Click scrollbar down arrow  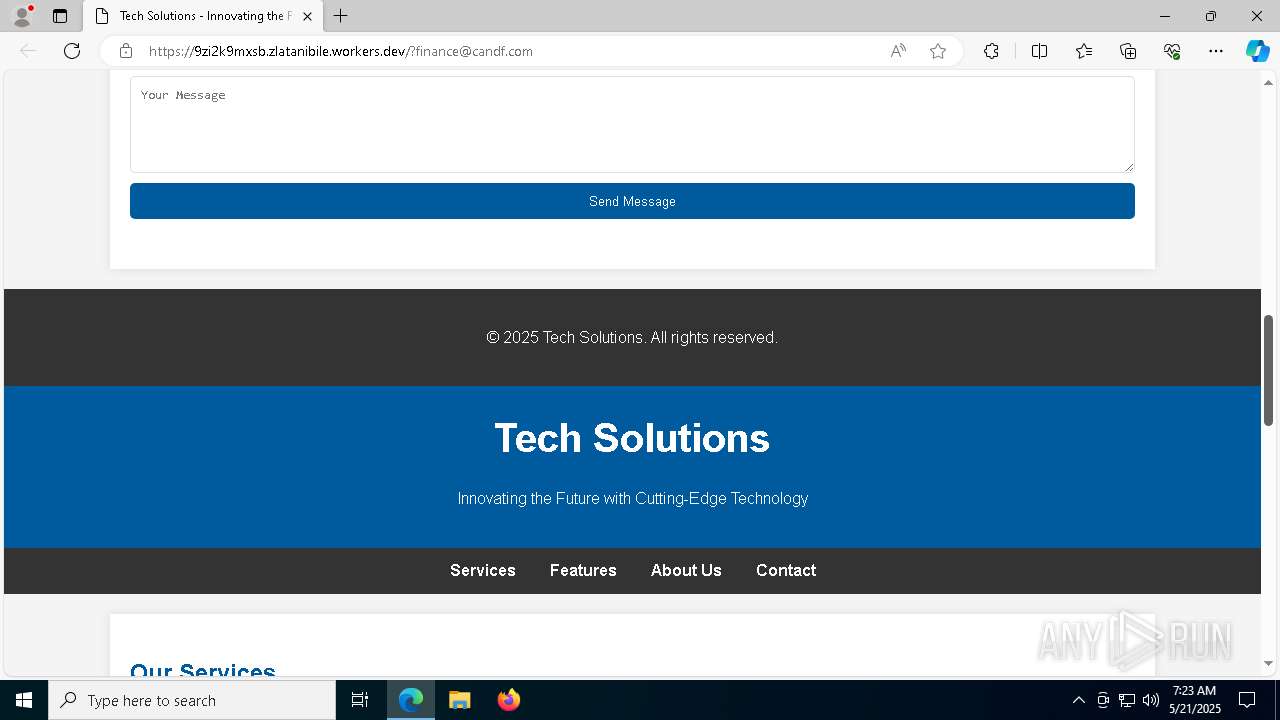coord(1269,663)
